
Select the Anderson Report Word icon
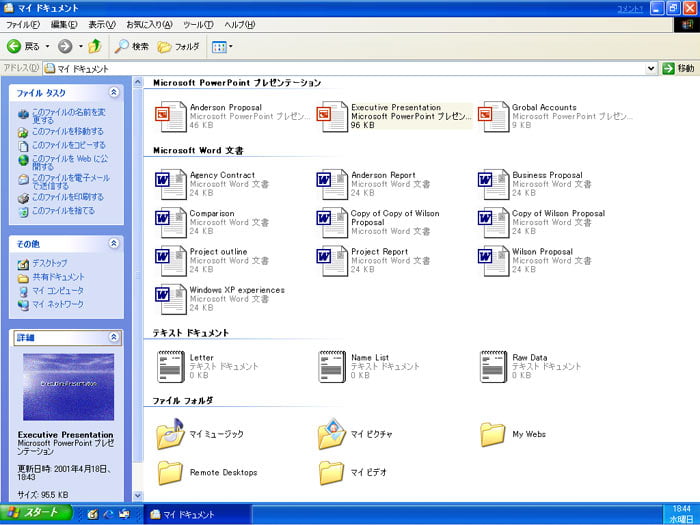pyautogui.click(x=332, y=184)
